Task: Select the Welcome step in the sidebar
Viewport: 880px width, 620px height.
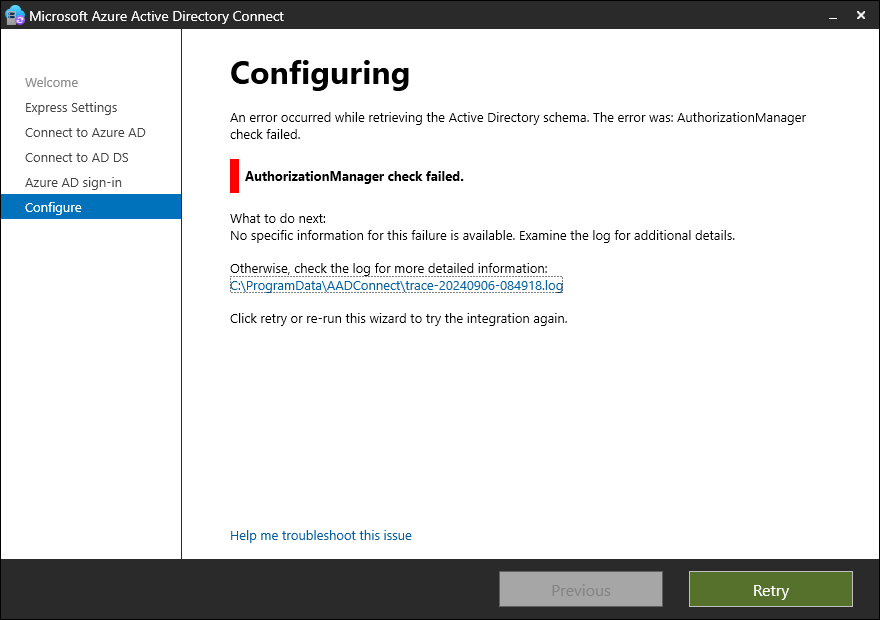Action: (x=50, y=82)
